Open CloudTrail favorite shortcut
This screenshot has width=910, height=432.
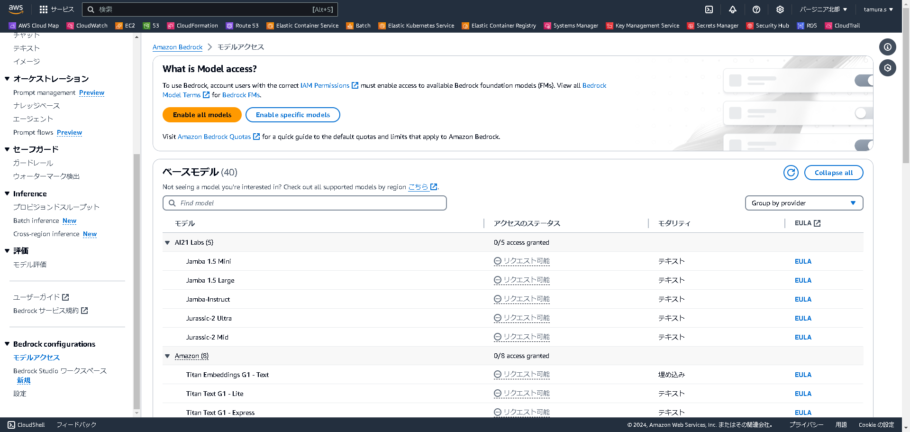pos(842,26)
